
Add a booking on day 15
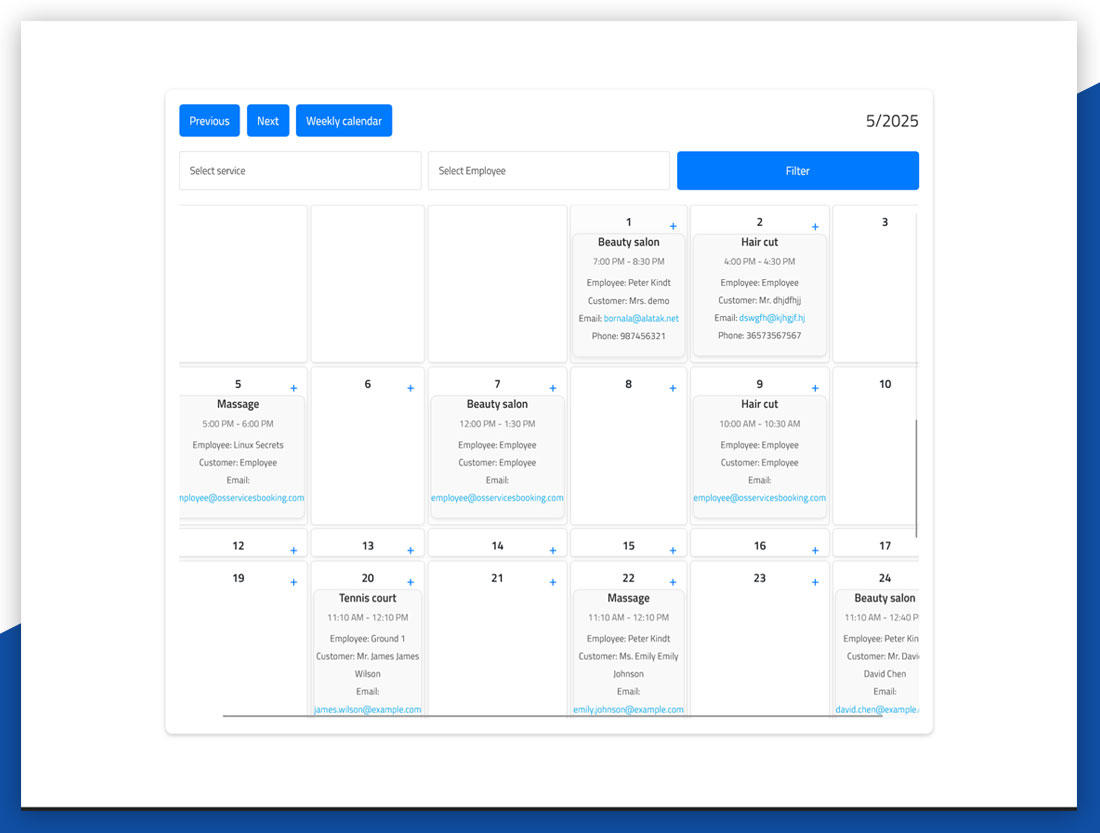[673, 551]
